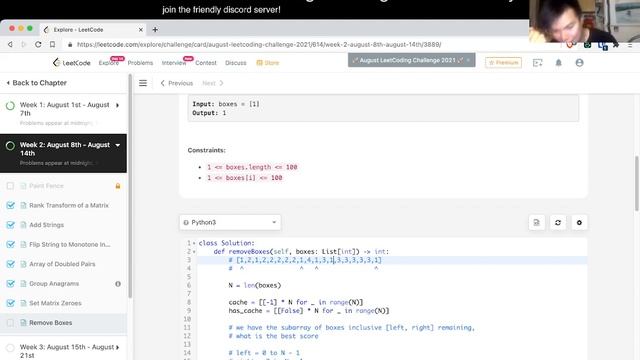Dismiss the August LeetCoding Challenge banner
The image size is (640, 360).
pyautogui.click(x=468, y=60)
